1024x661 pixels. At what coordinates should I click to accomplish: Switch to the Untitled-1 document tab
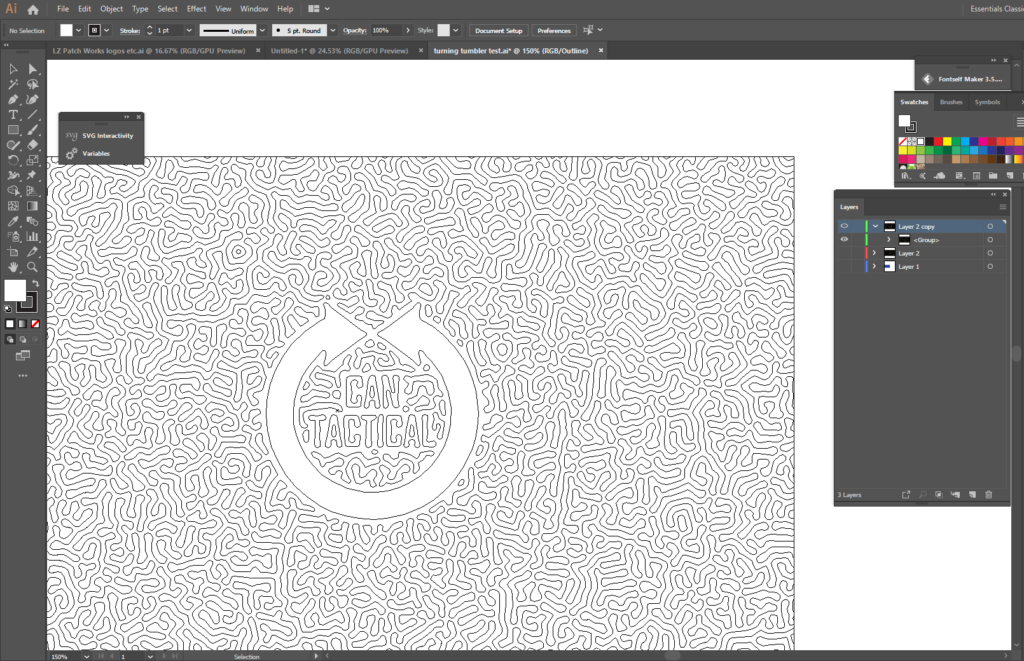coord(340,50)
